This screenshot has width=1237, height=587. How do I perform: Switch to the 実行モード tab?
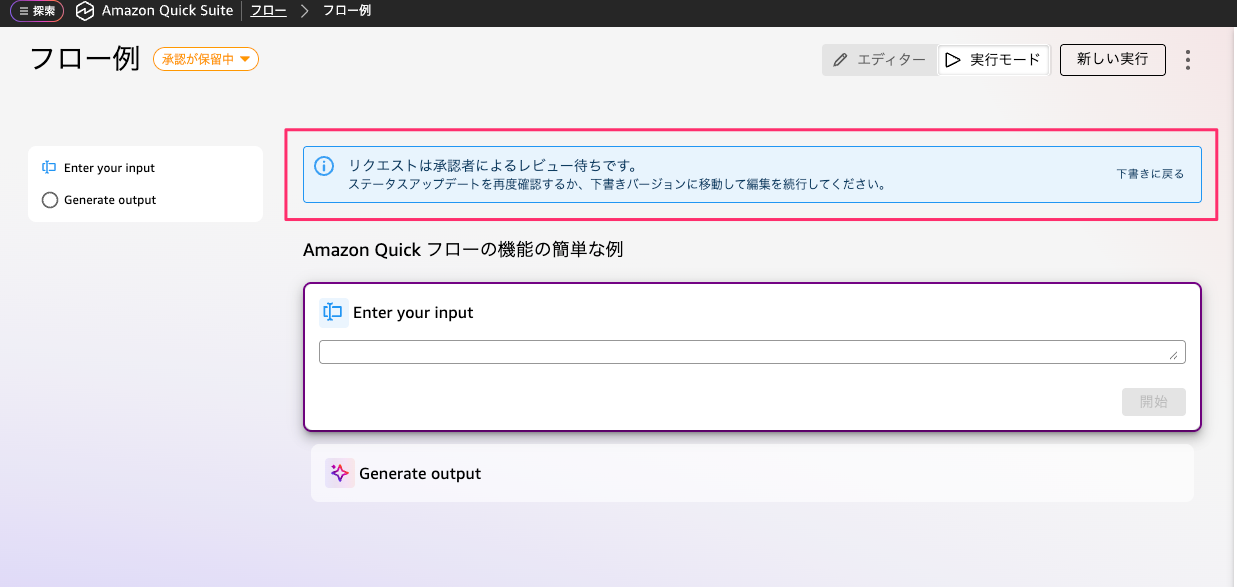coord(993,60)
